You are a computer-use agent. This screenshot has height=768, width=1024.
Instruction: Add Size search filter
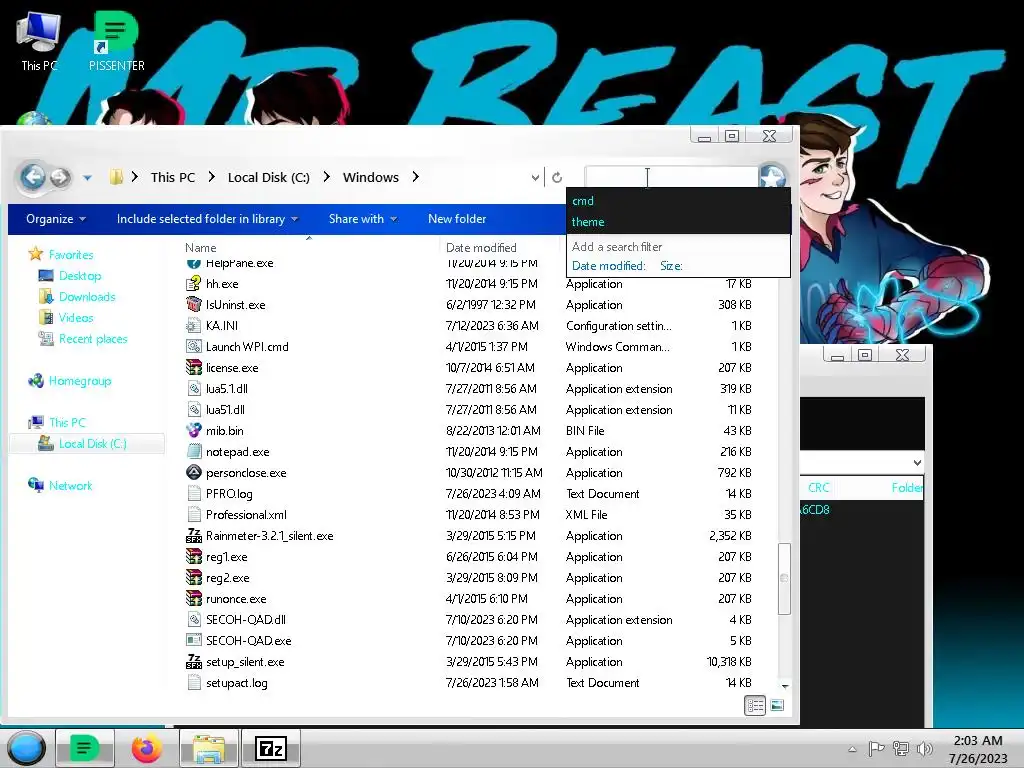[x=671, y=266]
